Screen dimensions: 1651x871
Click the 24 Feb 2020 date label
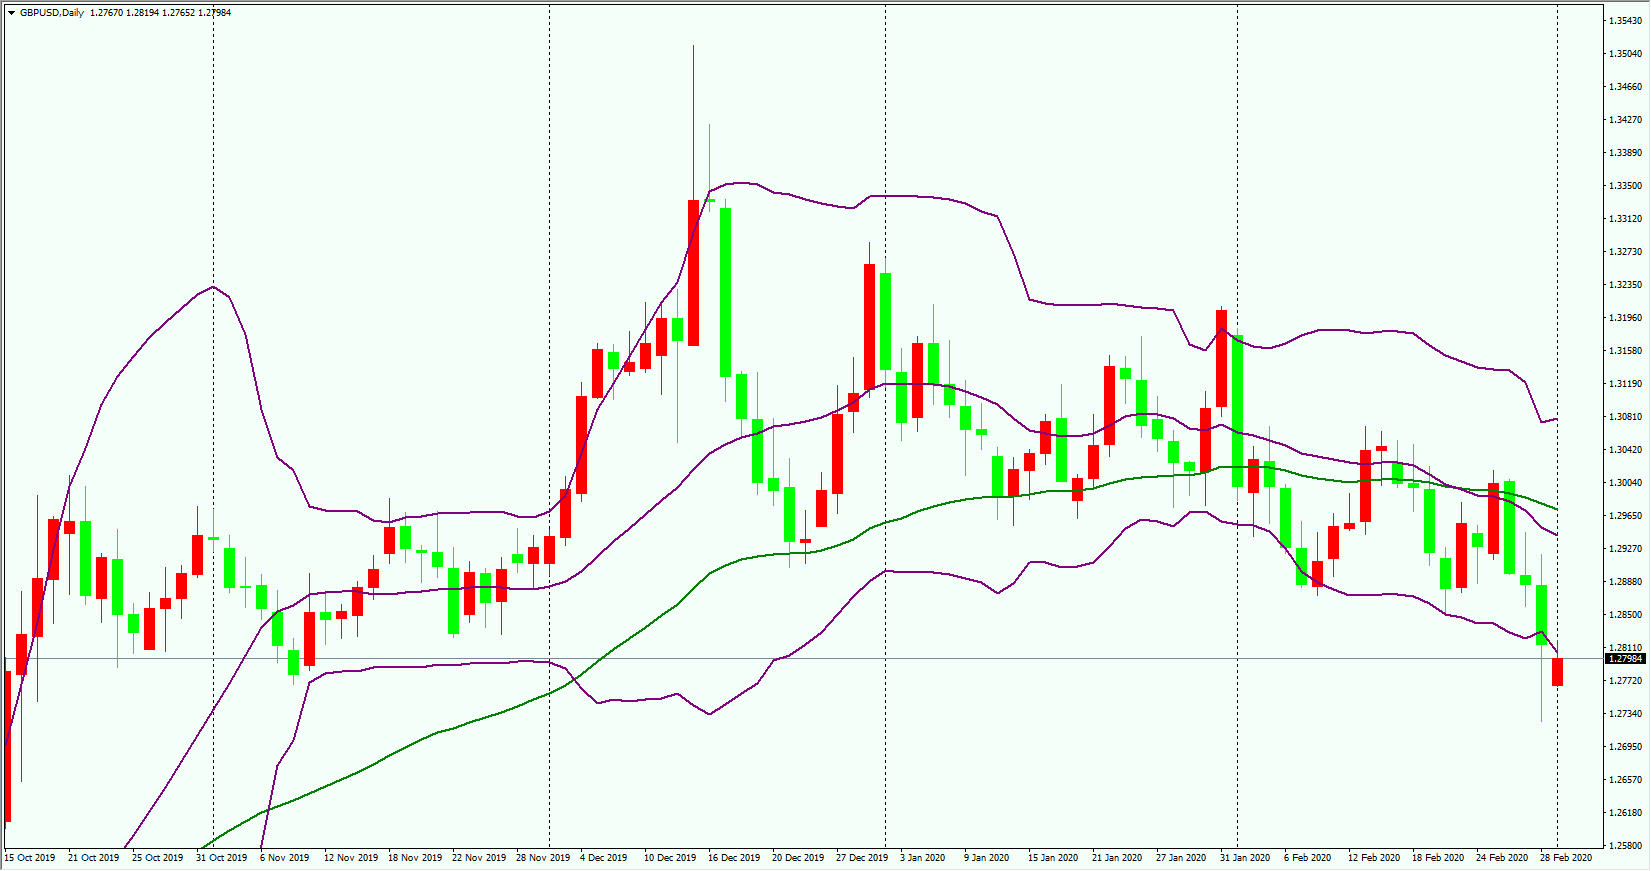click(1502, 858)
